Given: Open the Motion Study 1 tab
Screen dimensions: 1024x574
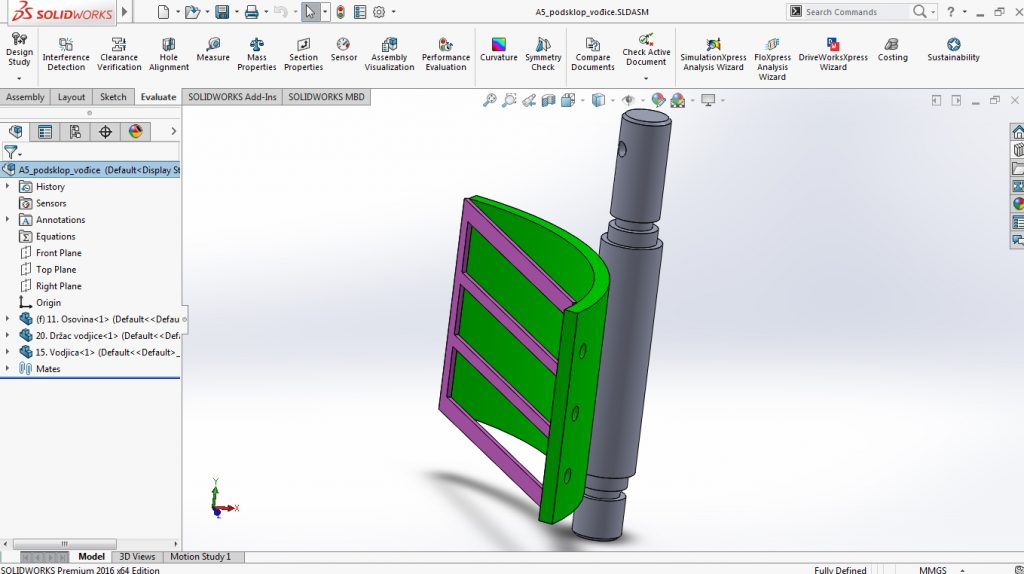Looking at the screenshot, I should point(200,556).
